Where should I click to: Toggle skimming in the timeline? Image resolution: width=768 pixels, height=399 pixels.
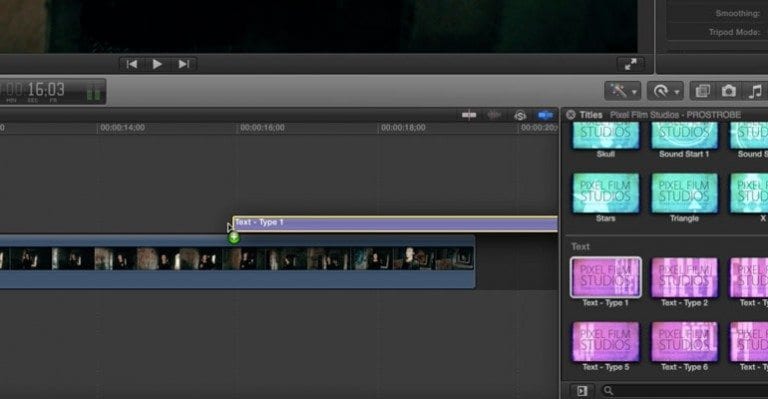pos(469,115)
